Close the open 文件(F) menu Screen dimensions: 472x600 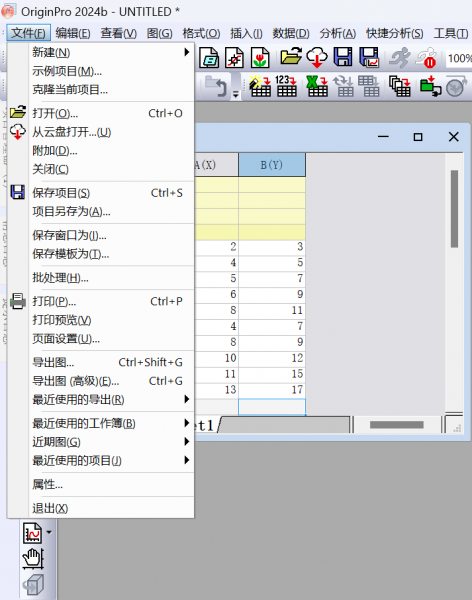[x=29, y=33]
